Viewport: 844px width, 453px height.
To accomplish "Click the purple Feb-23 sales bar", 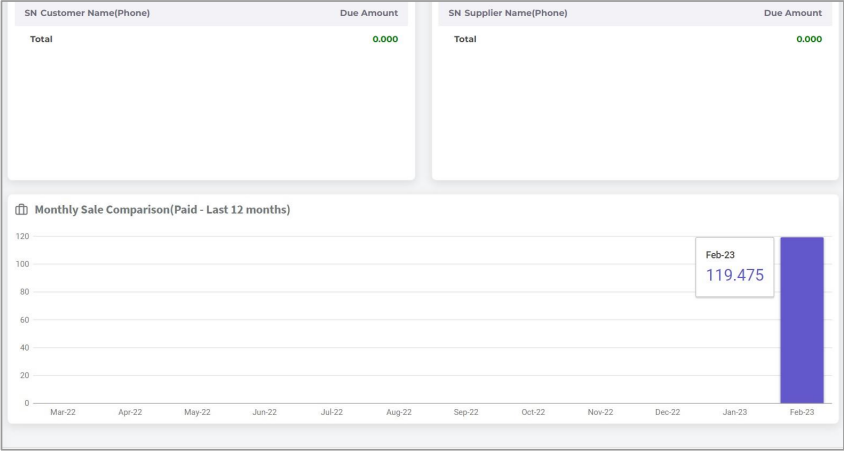I will (802, 320).
